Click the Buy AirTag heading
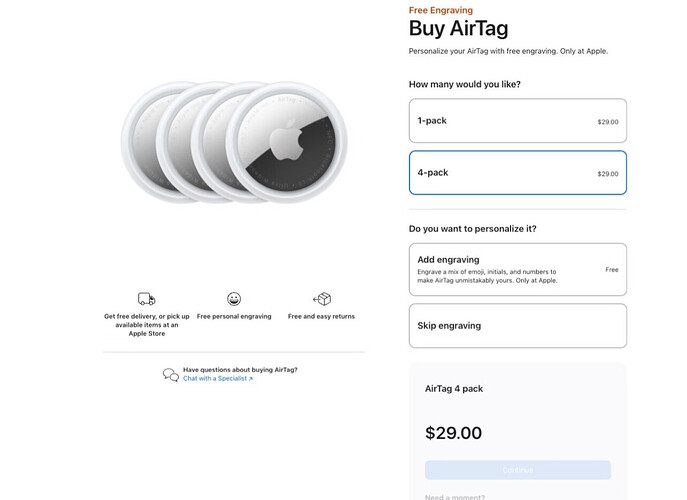687x500 pixels. (458, 28)
